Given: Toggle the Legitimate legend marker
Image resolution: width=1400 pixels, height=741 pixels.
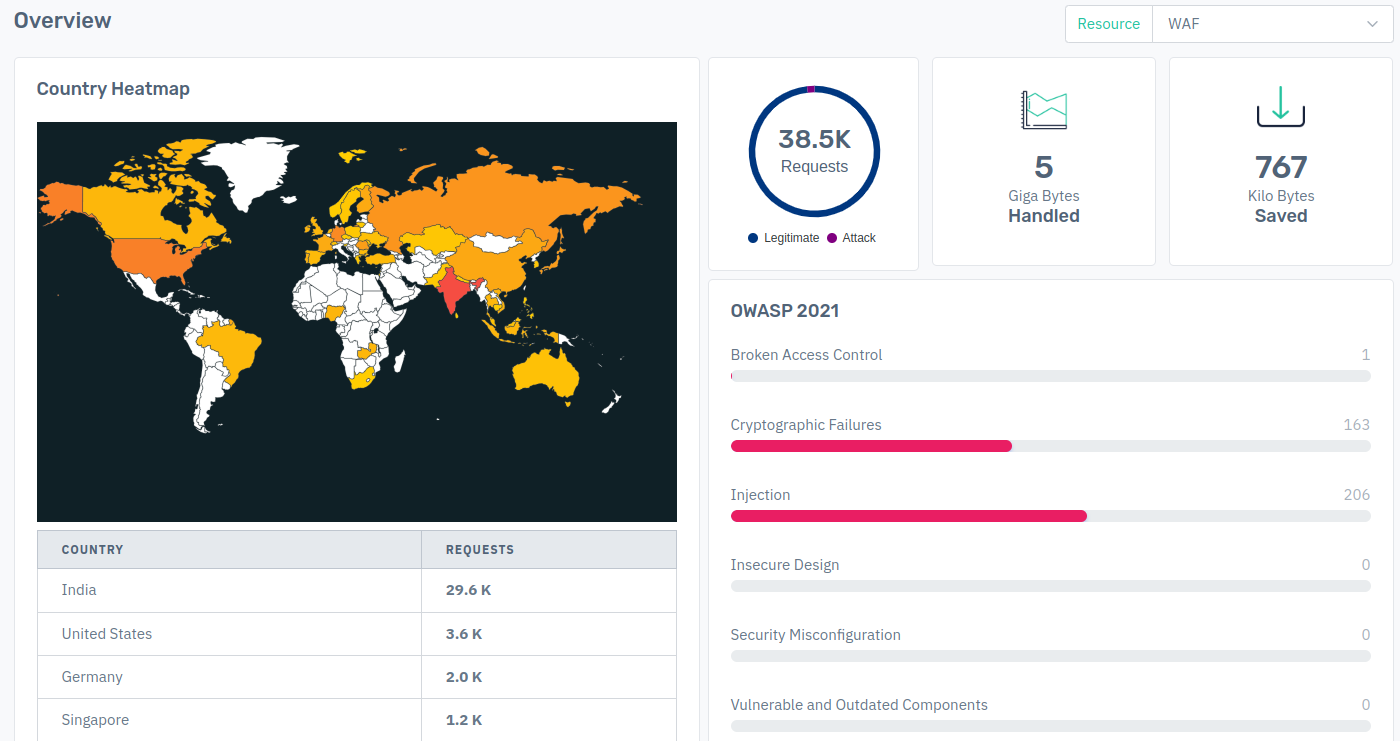Looking at the screenshot, I should point(753,238).
